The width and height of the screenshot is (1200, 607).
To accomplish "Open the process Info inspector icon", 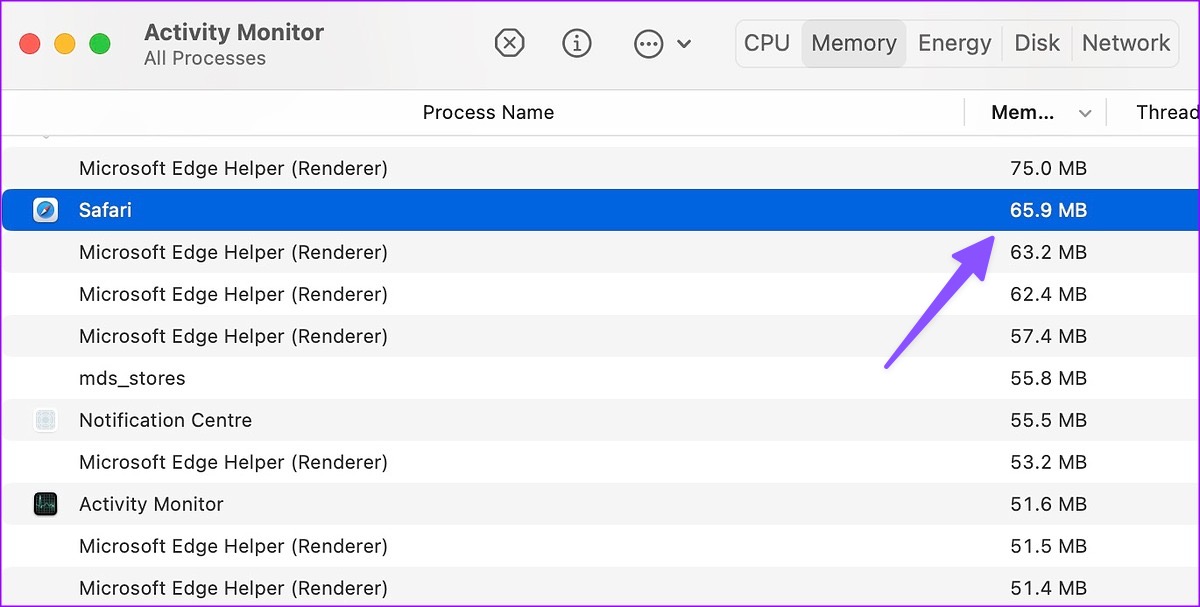I will coord(577,43).
